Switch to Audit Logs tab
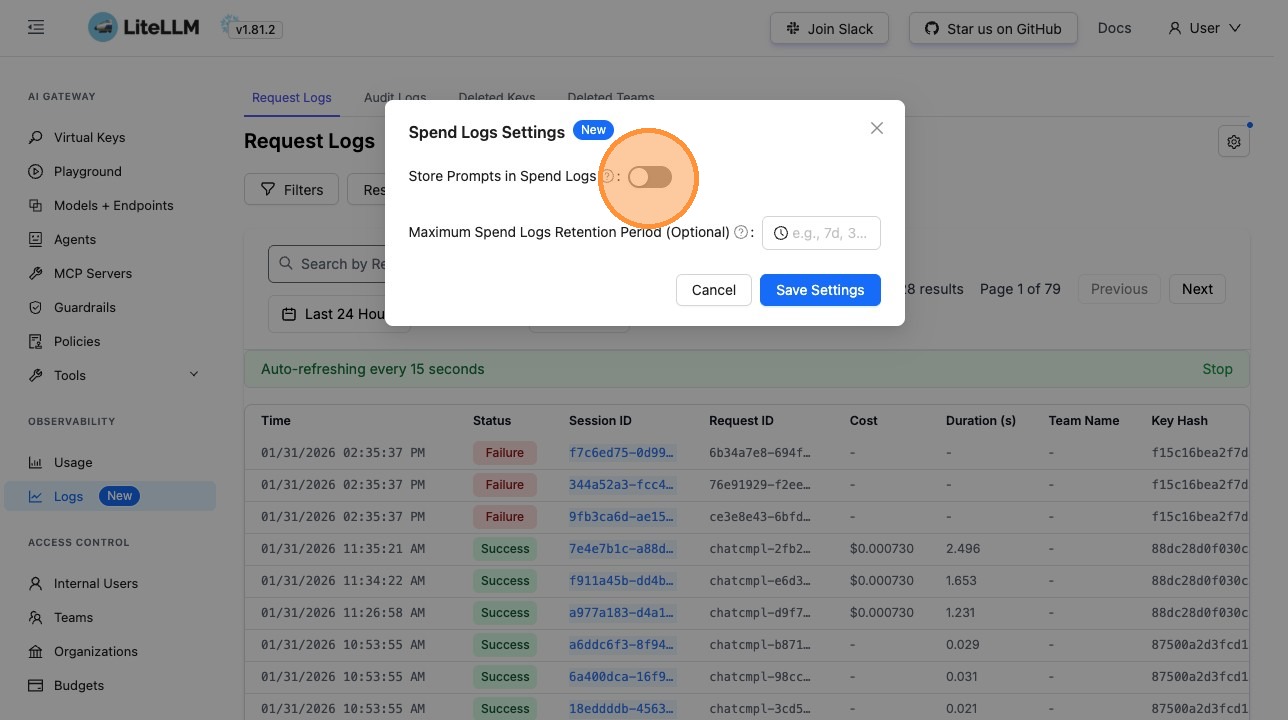 [395, 97]
